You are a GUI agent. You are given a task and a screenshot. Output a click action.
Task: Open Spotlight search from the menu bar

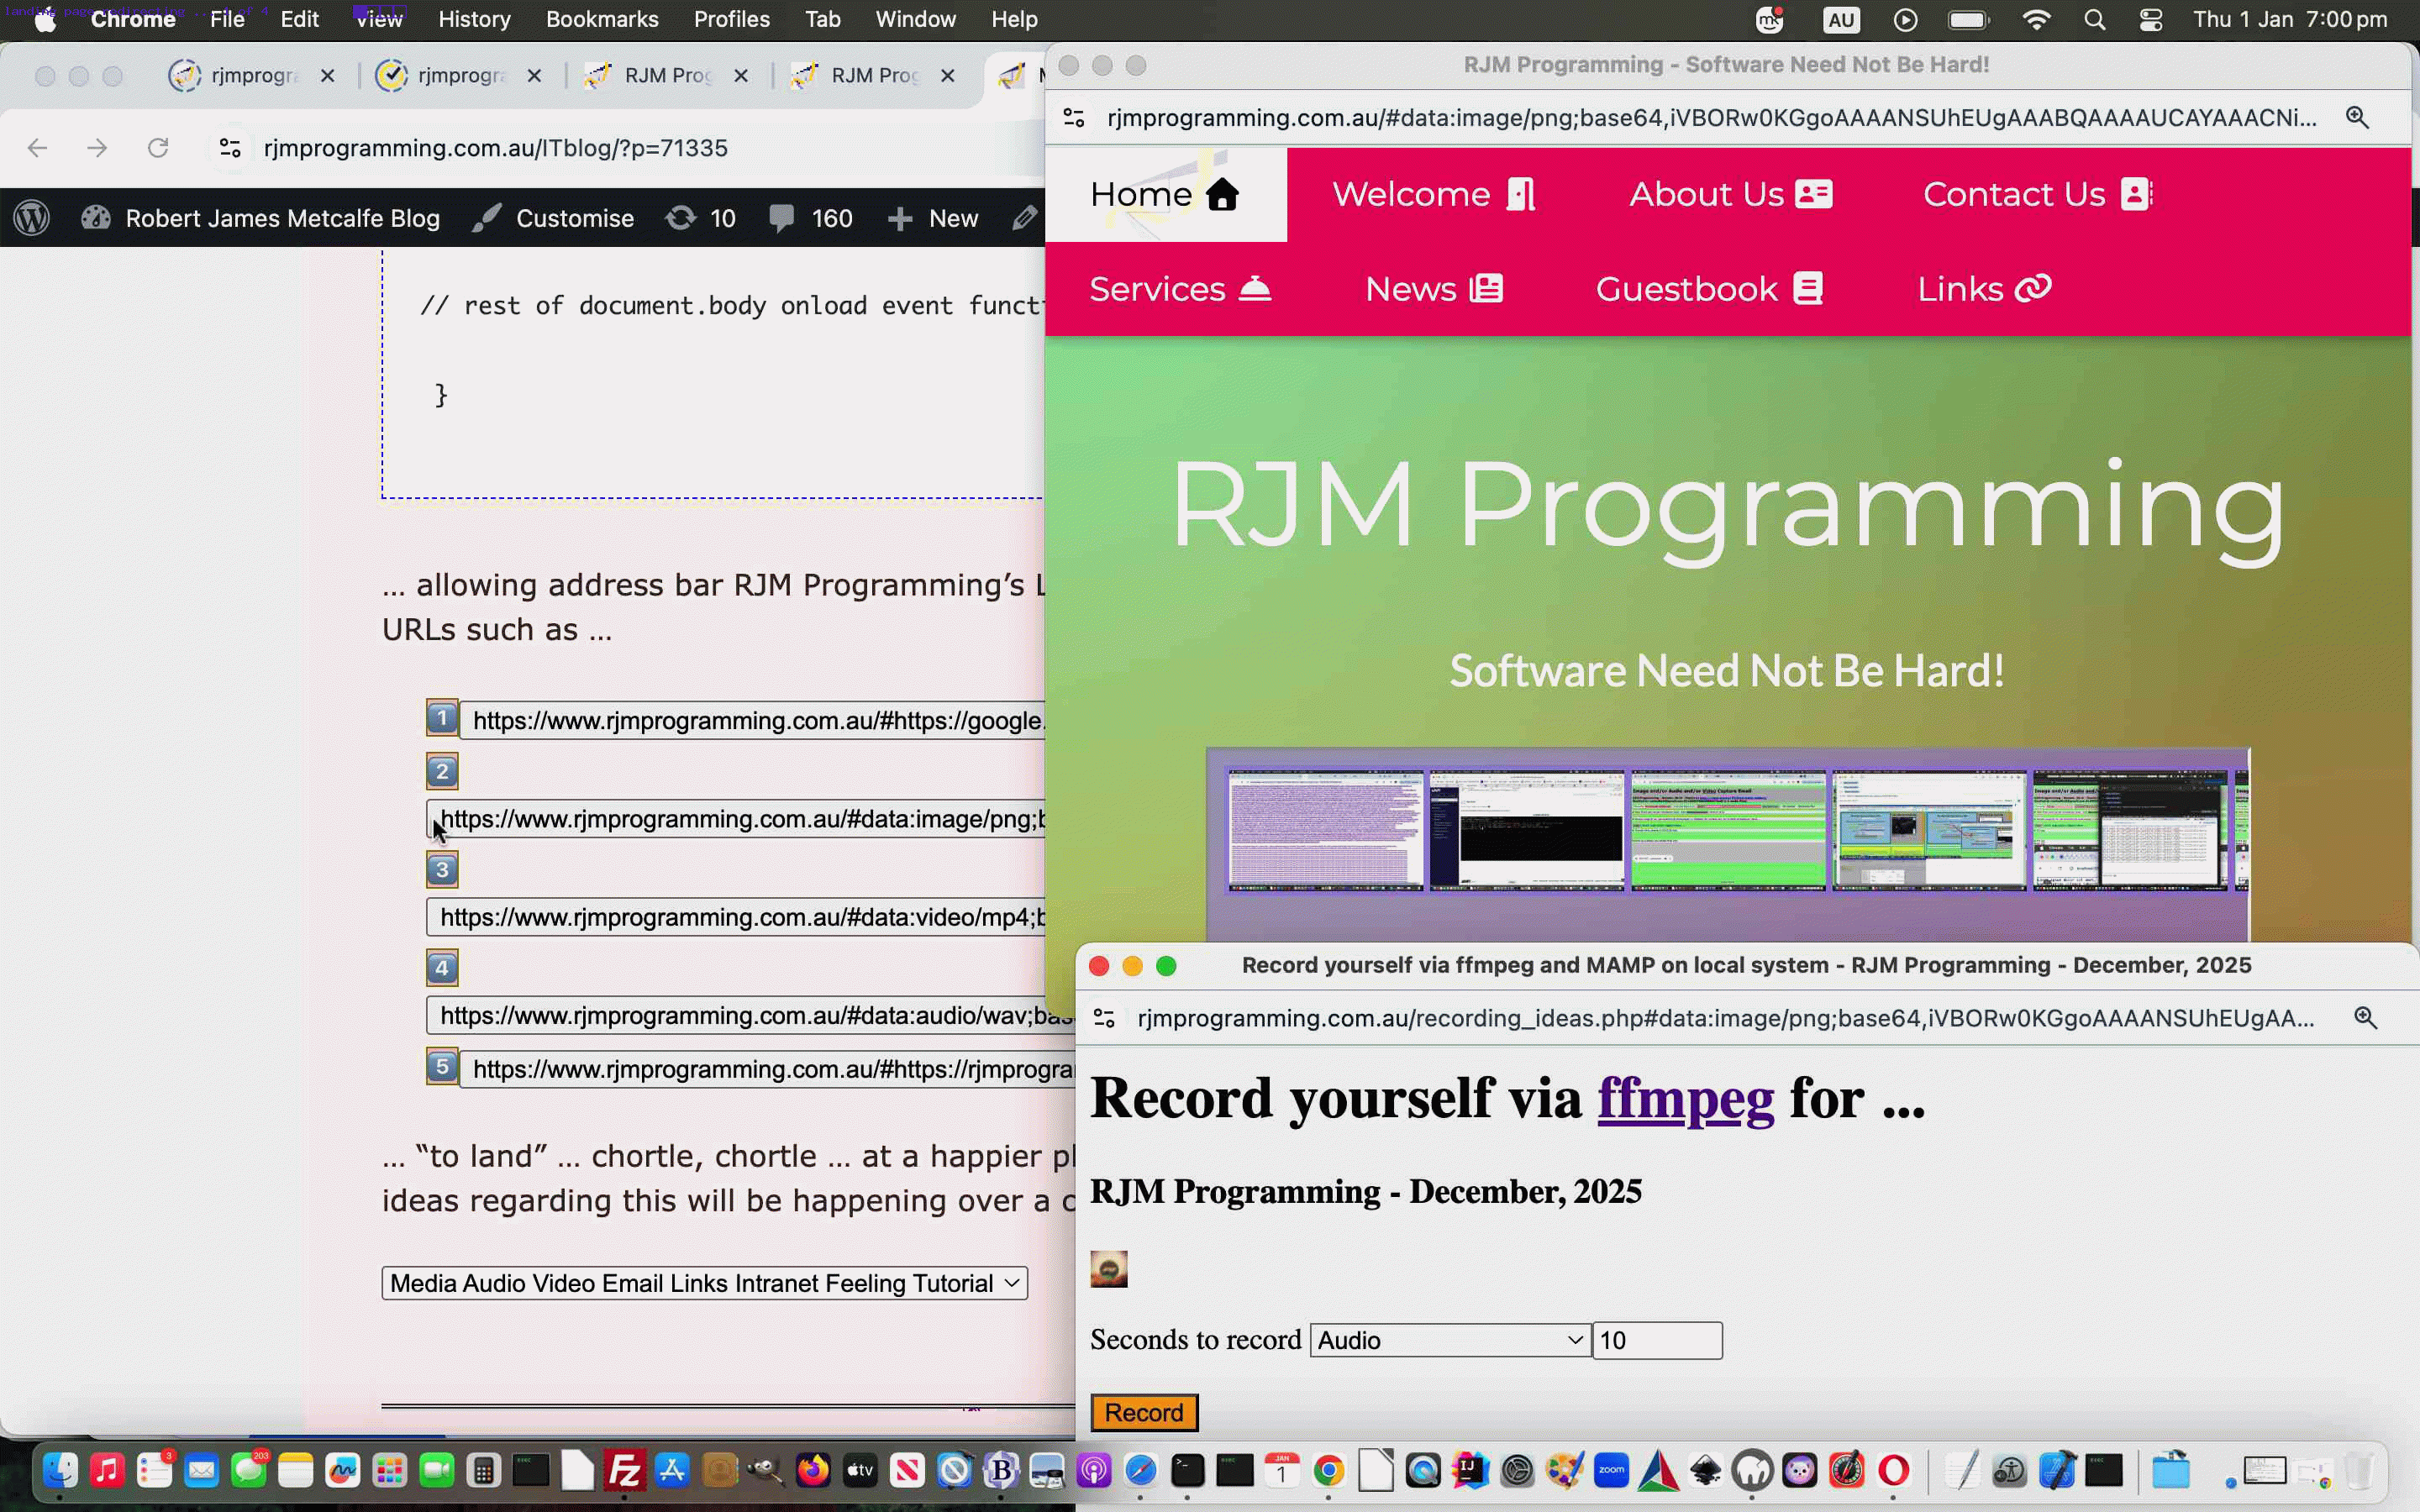click(x=2096, y=19)
